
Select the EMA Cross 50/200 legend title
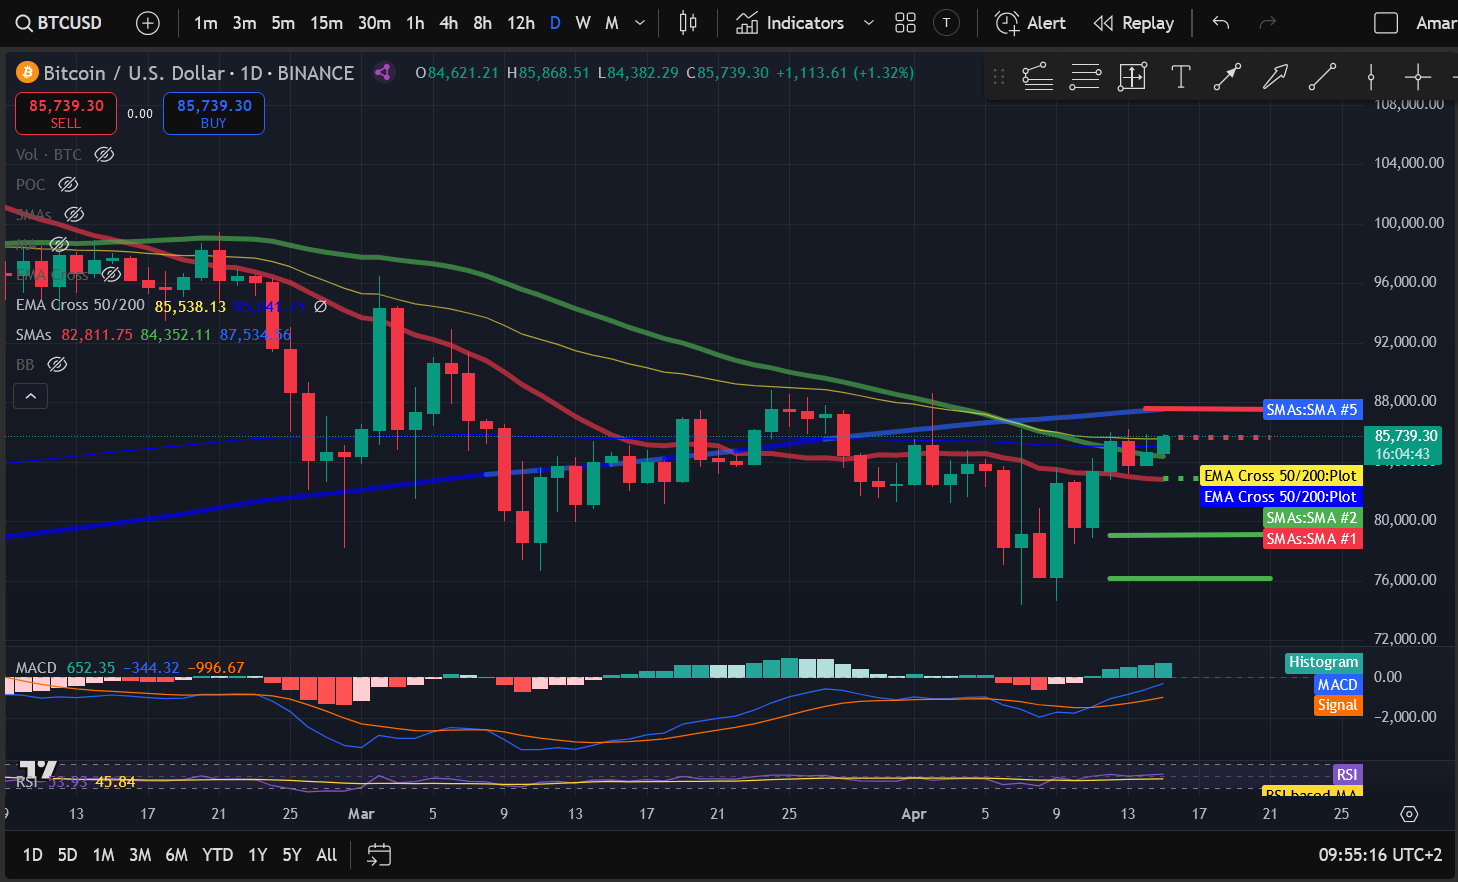click(80, 305)
